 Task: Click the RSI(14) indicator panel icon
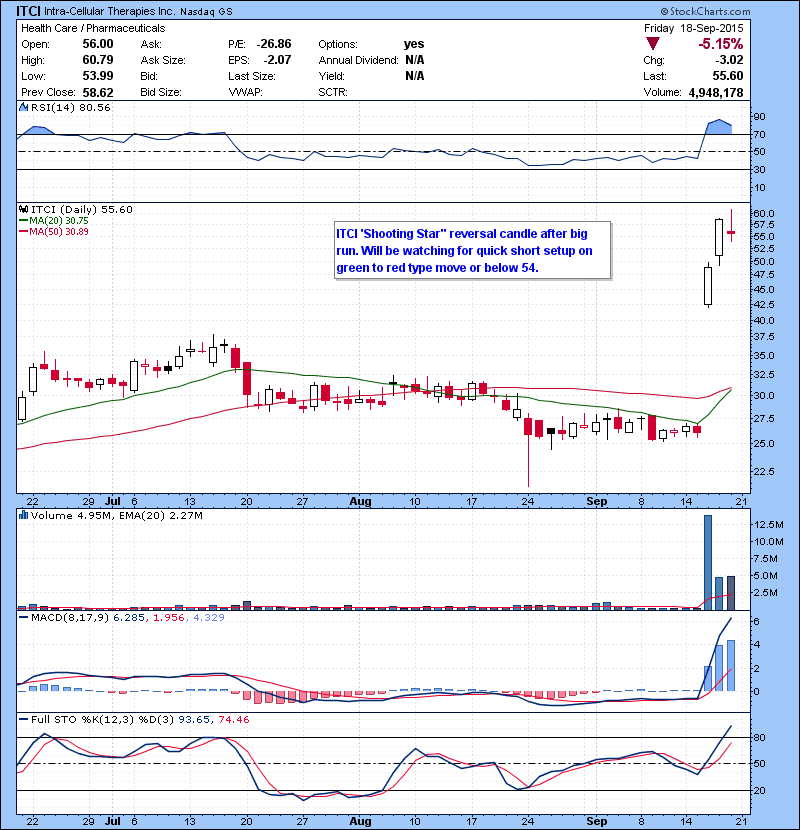pos(23,107)
